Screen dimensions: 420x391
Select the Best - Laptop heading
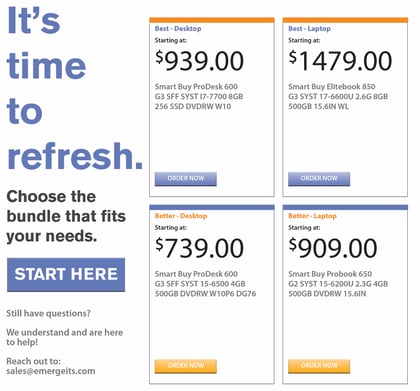pyautogui.click(x=309, y=29)
